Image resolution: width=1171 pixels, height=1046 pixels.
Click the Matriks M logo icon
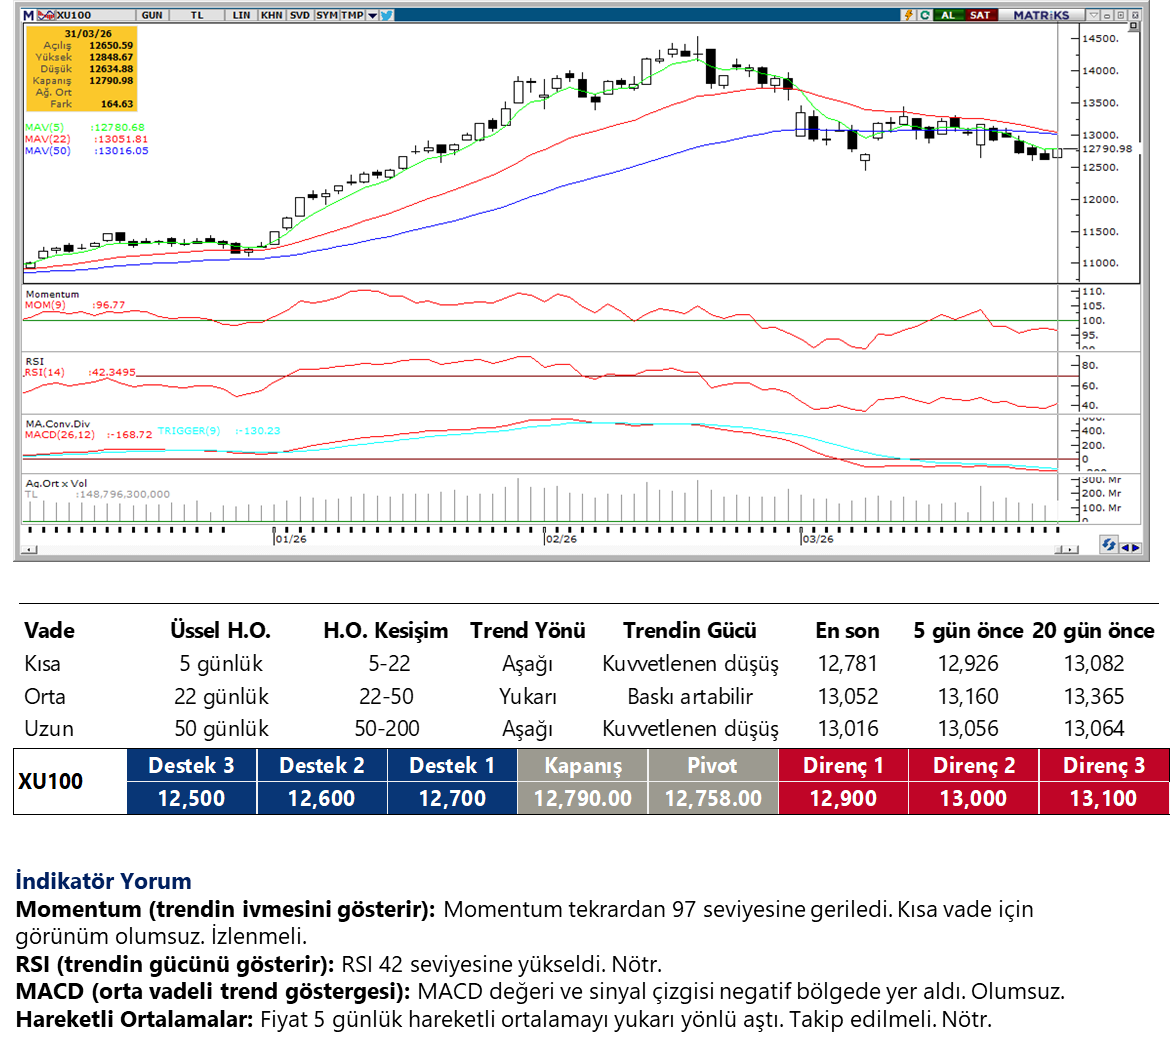[29, 15]
